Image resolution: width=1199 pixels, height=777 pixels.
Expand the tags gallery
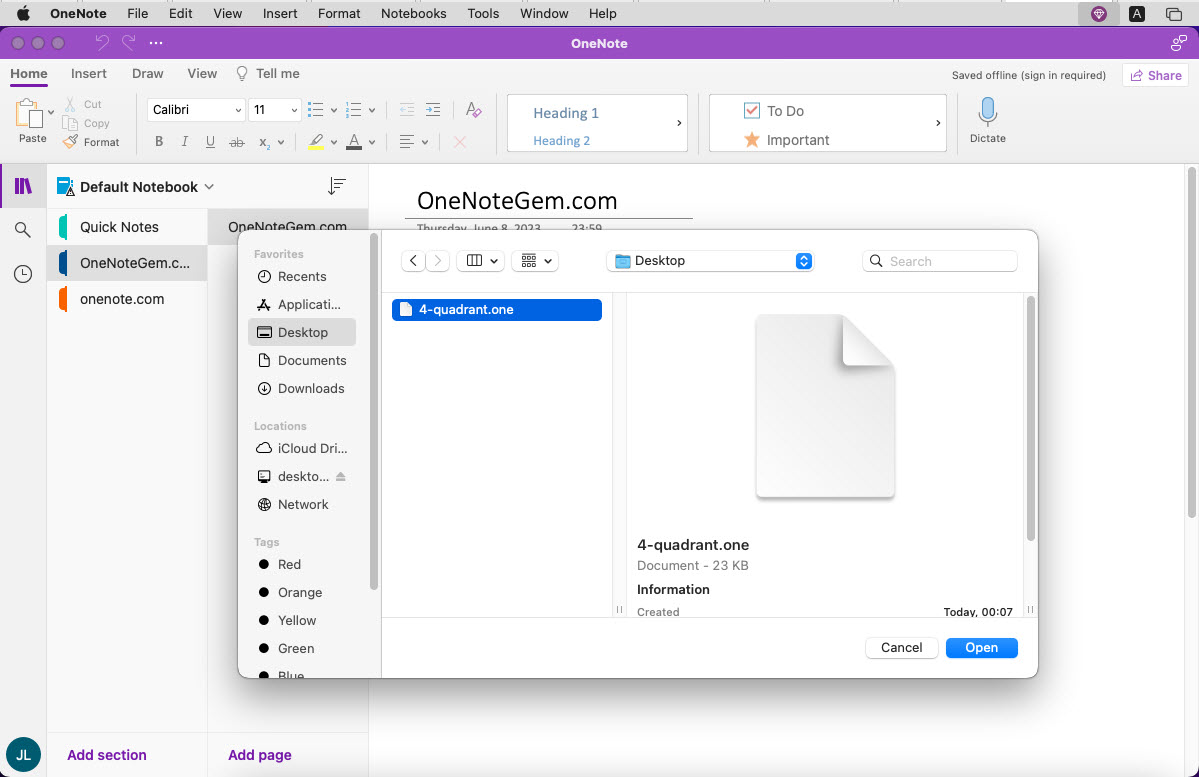(x=938, y=122)
